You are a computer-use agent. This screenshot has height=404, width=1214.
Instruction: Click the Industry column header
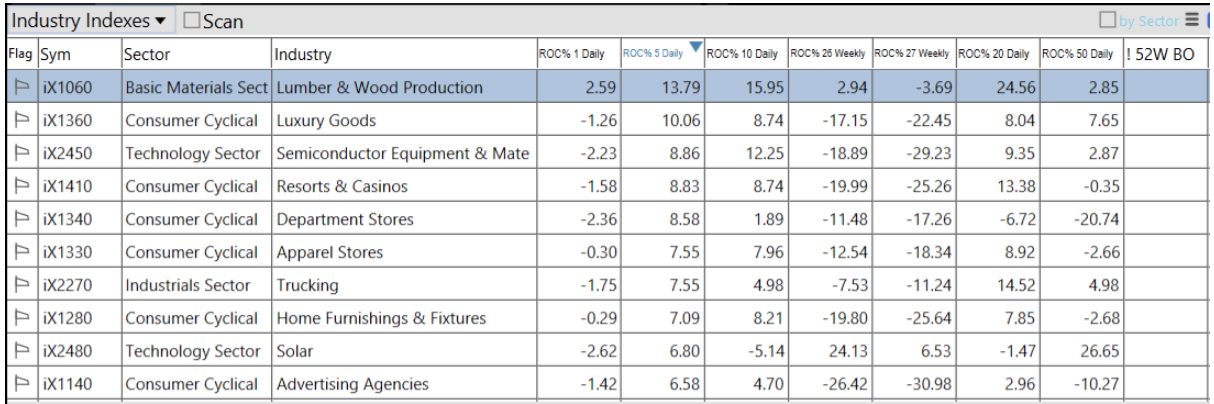[303, 55]
